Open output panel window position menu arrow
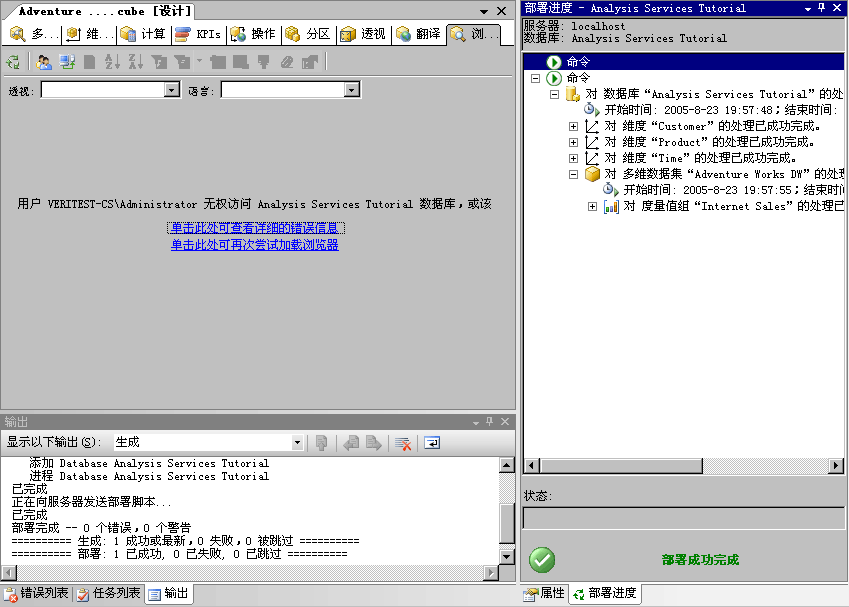The height and width of the screenshot is (607, 849). pos(475,422)
